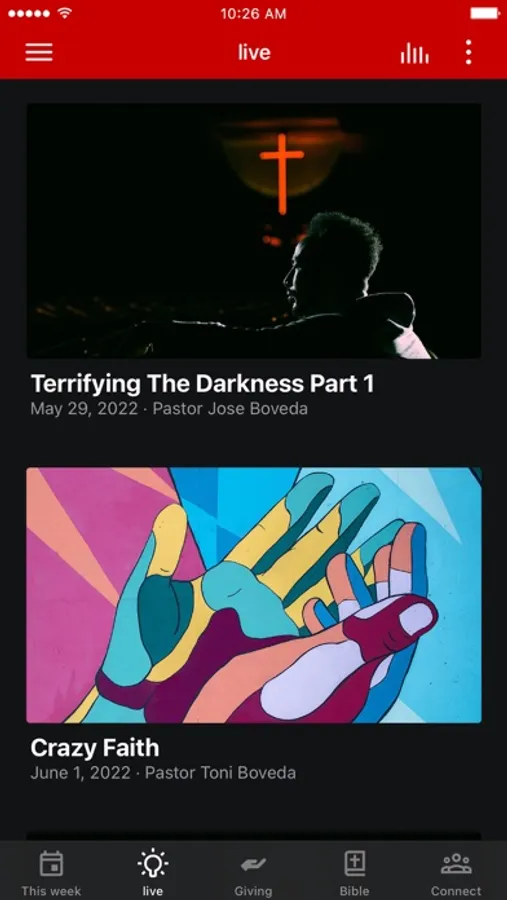
Task: Open Terrifying The Darkness Part 1 title
Action: pos(202,383)
